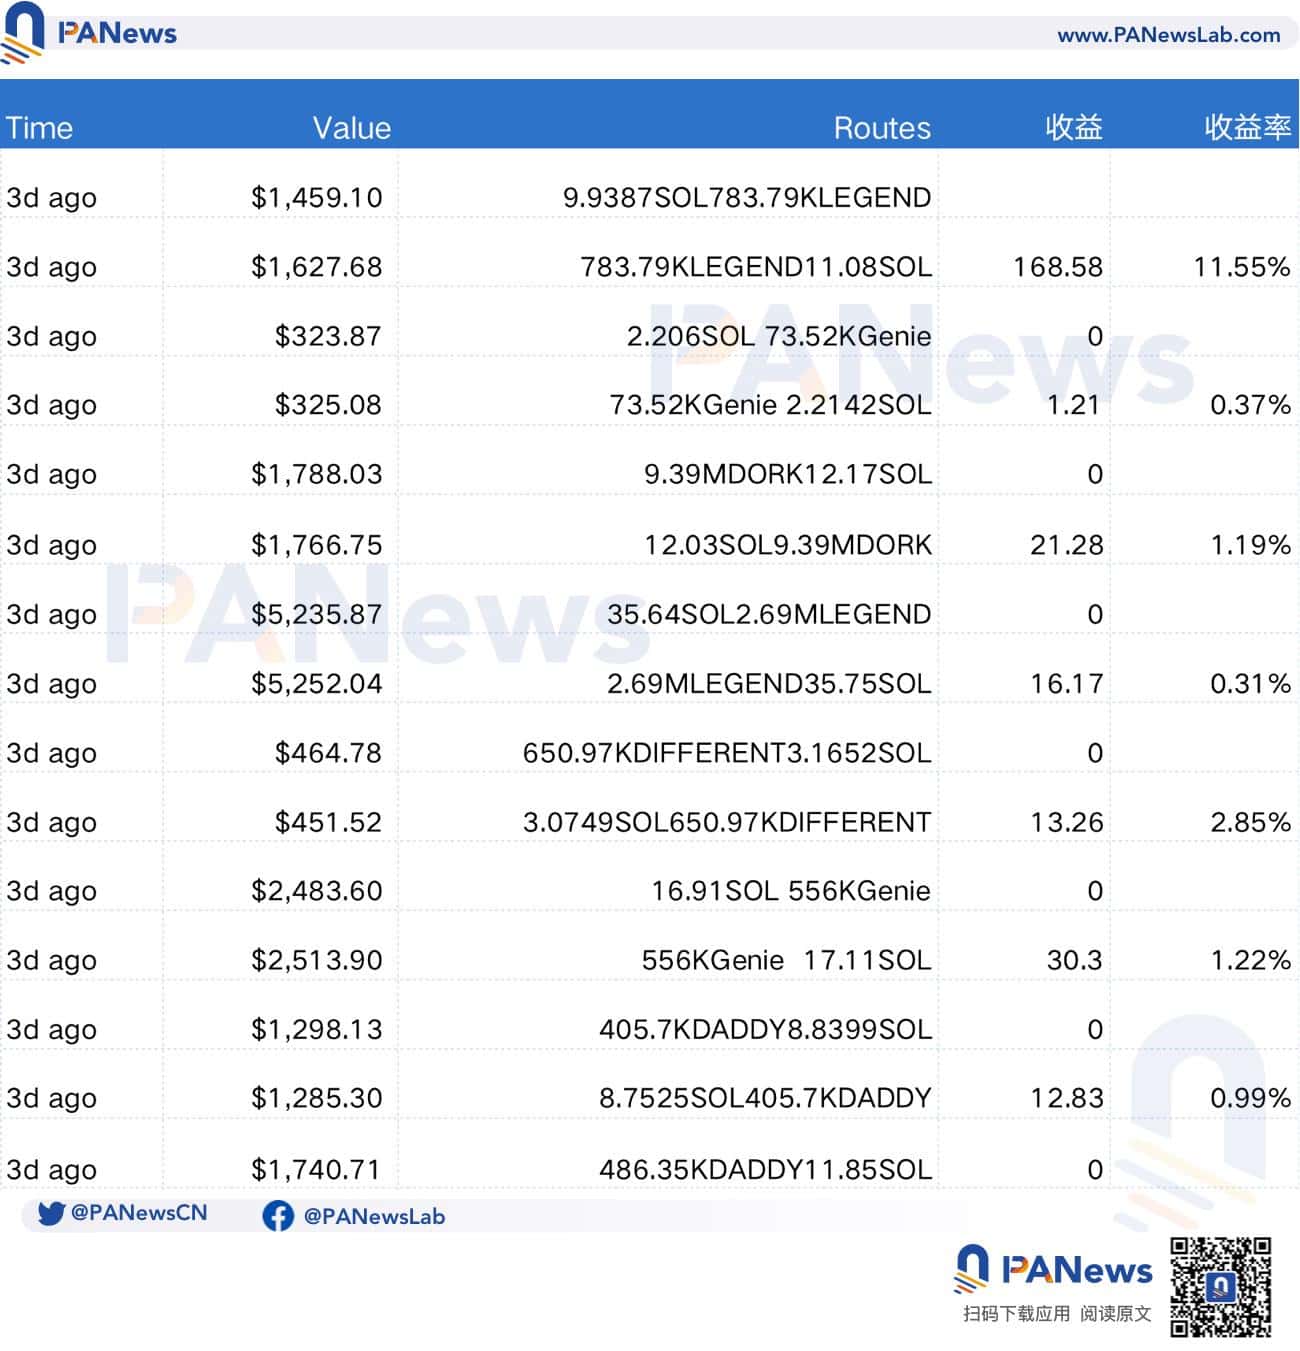Click the 收益率 column header
Screen dimensions: 1300x1351
click(1247, 127)
